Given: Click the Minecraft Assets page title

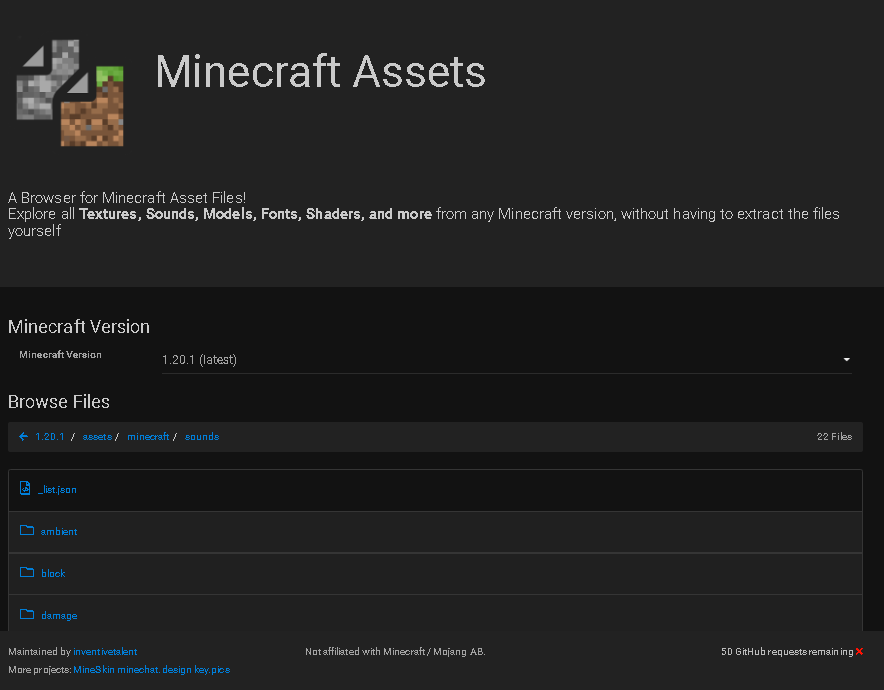Looking at the screenshot, I should (320, 72).
